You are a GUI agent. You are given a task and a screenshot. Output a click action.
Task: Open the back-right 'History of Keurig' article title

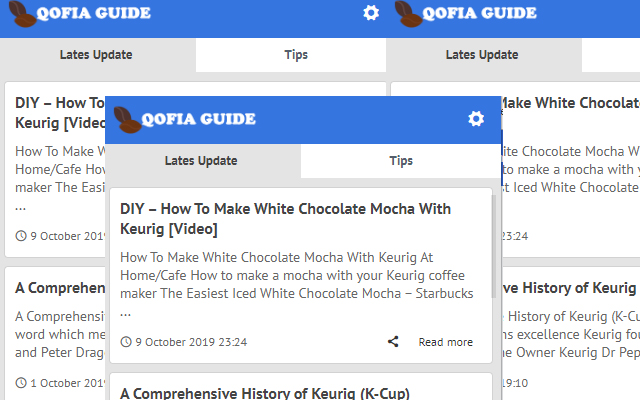coord(566,288)
